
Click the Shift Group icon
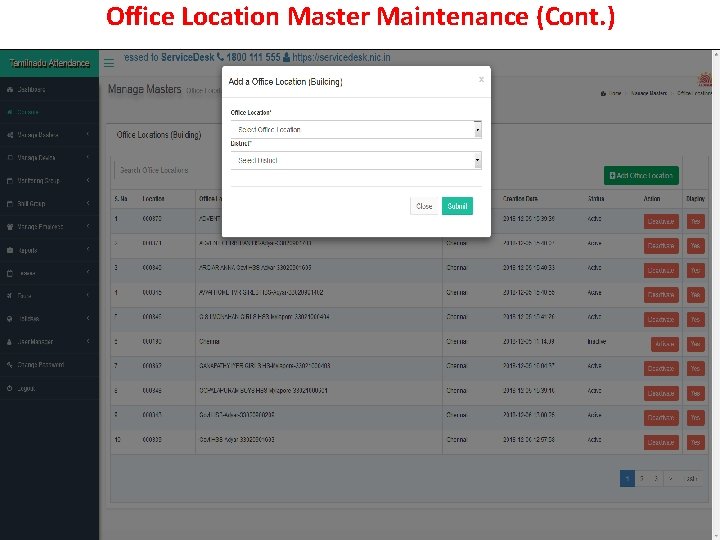point(10,204)
